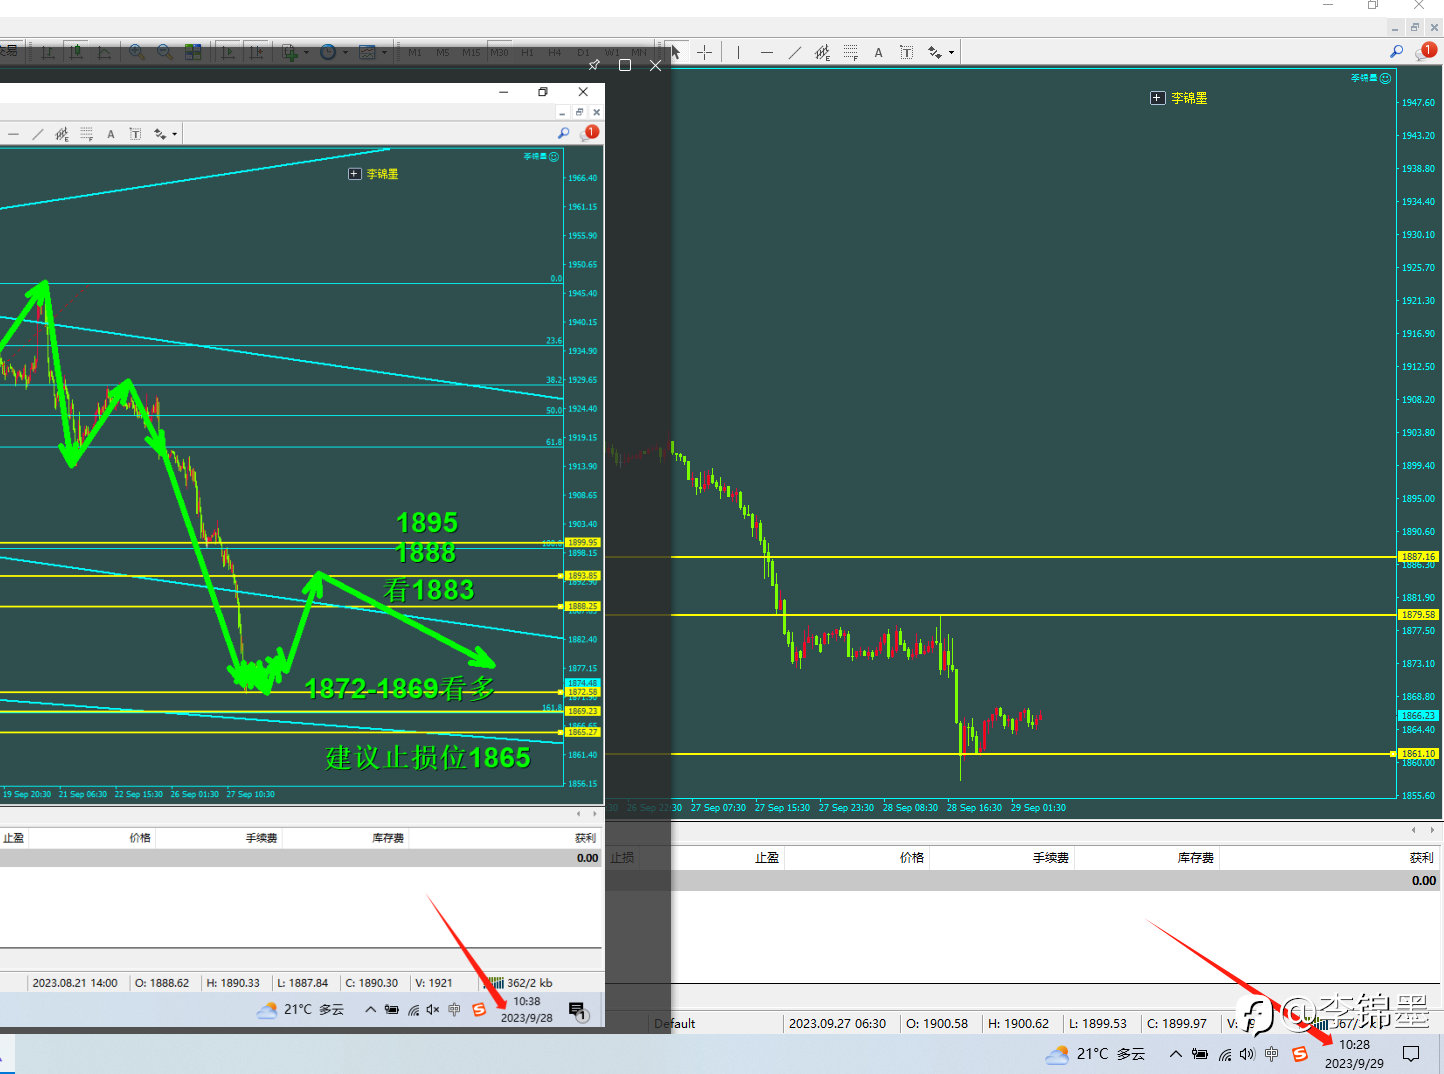Select the text label tool in main toolbar
The width and height of the screenshot is (1444, 1074).
(x=906, y=52)
